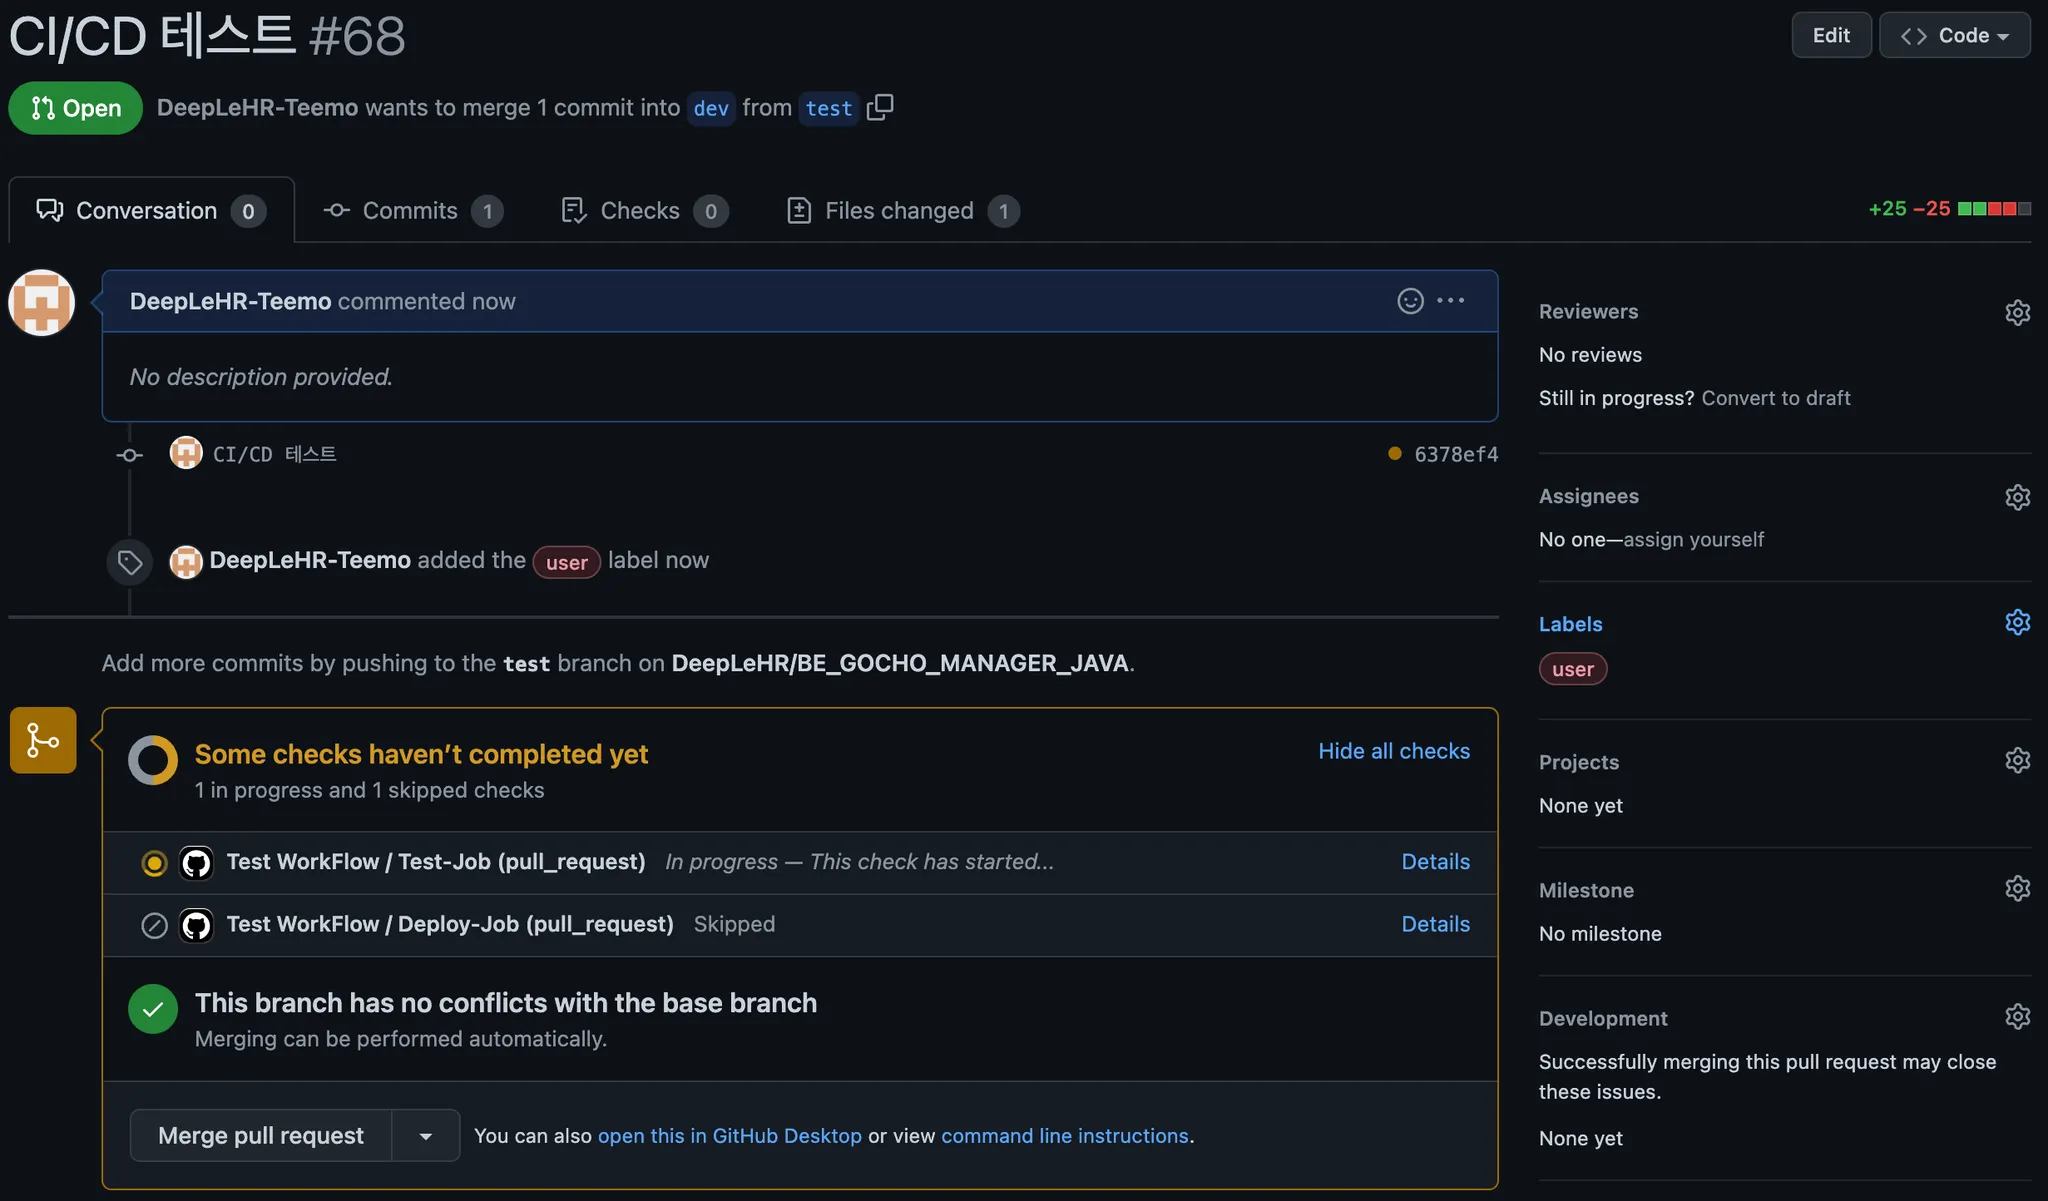Viewport: 2048px width, 1201px height.
Task: Switch to the Commits tab
Action: (x=412, y=211)
